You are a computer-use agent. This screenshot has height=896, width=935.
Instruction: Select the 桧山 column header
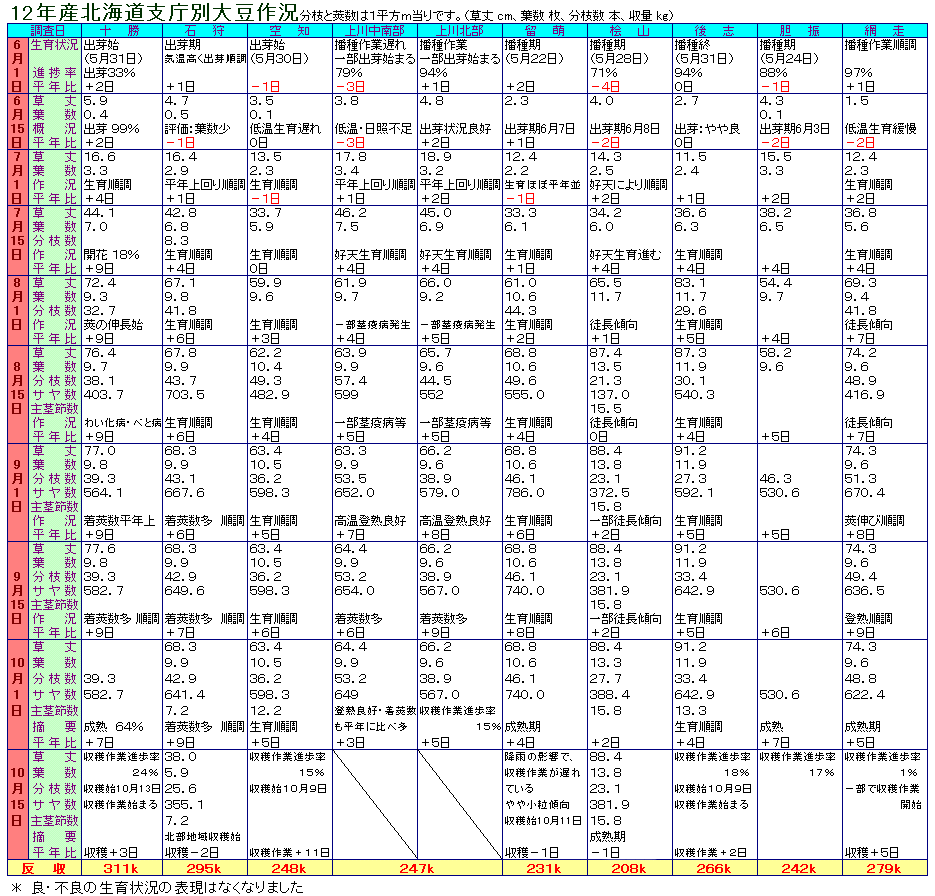point(630,31)
